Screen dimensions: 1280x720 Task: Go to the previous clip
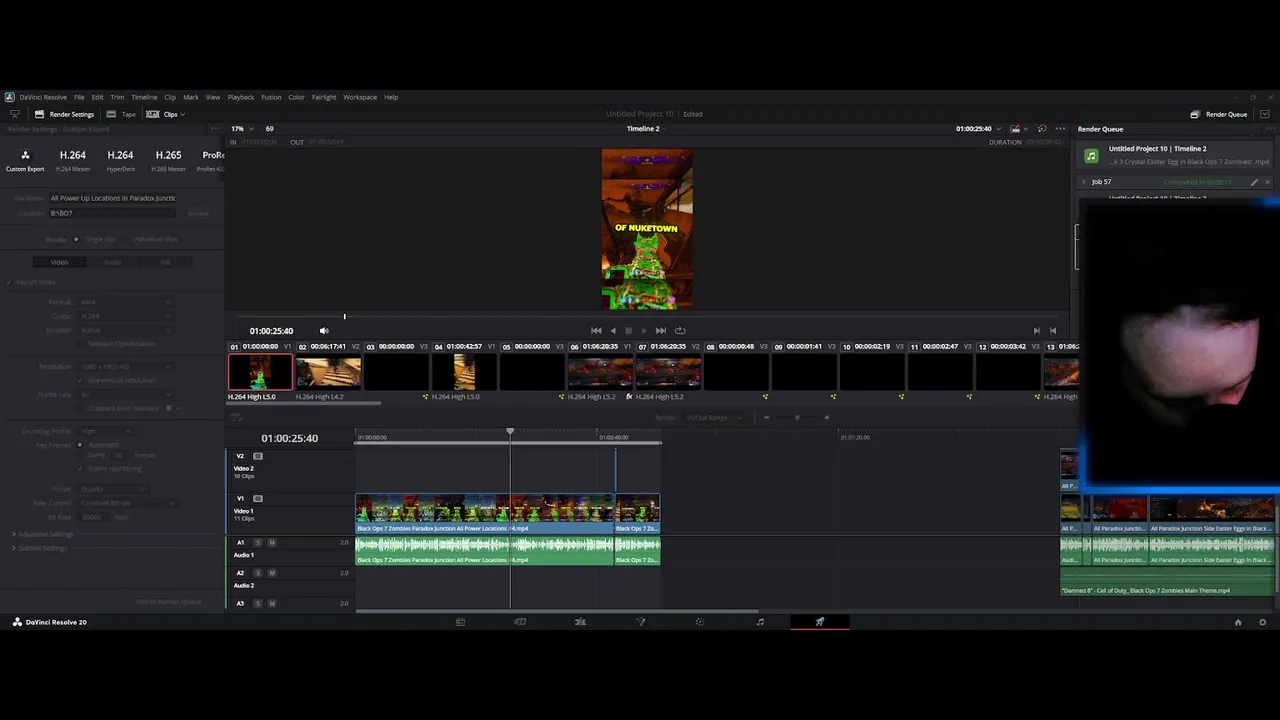[x=1052, y=331]
